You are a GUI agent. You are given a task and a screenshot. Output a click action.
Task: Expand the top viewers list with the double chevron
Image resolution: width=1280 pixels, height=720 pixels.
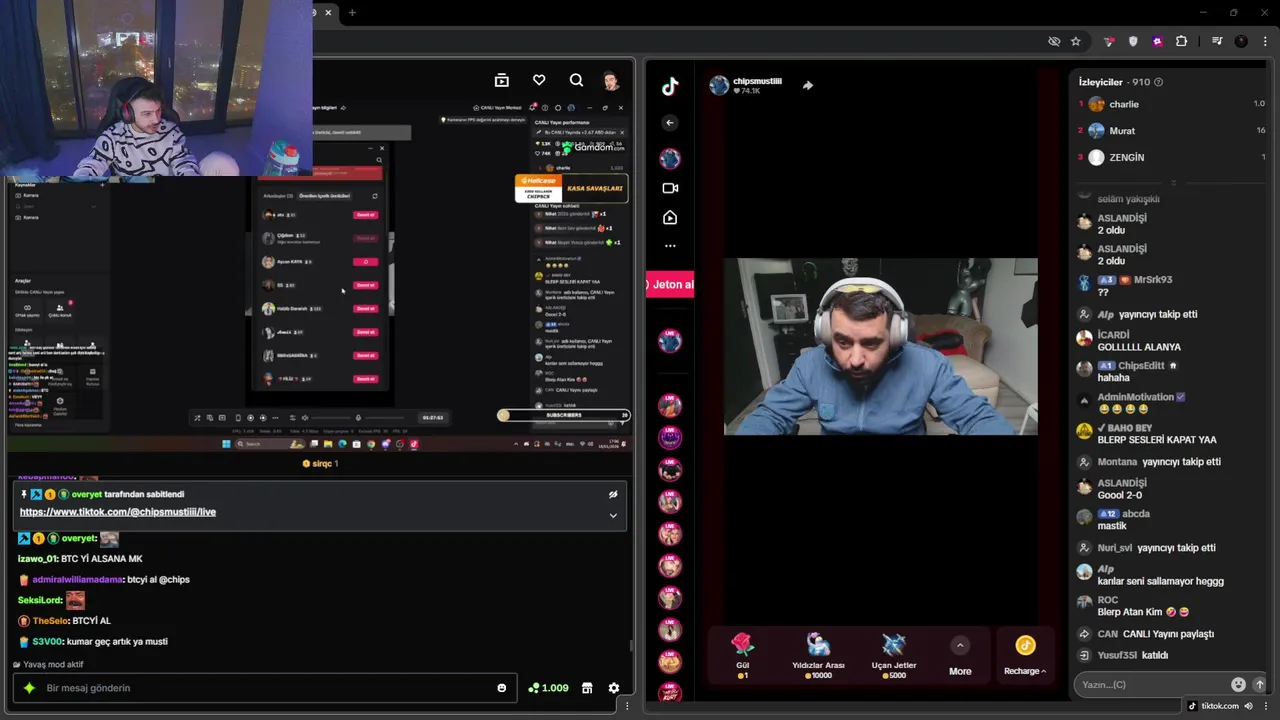tap(1173, 183)
